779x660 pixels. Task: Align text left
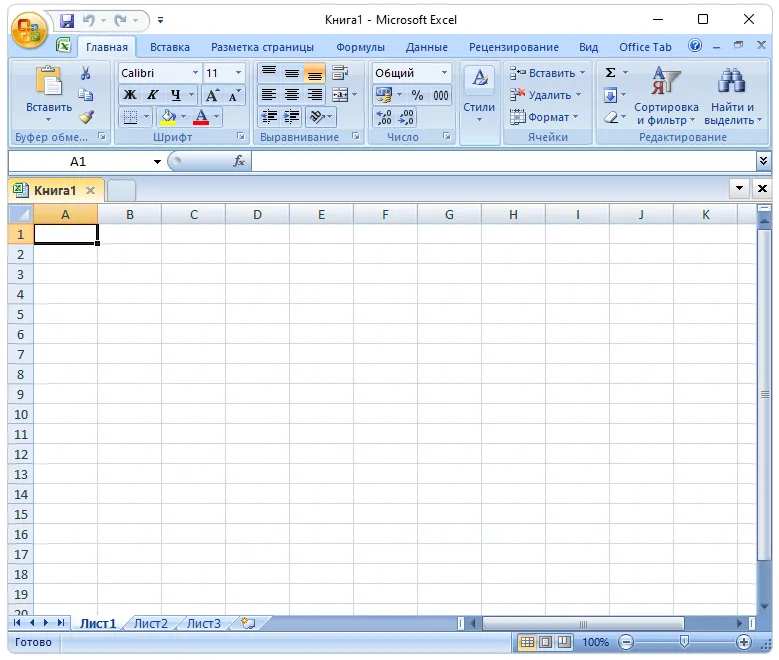coord(269,94)
